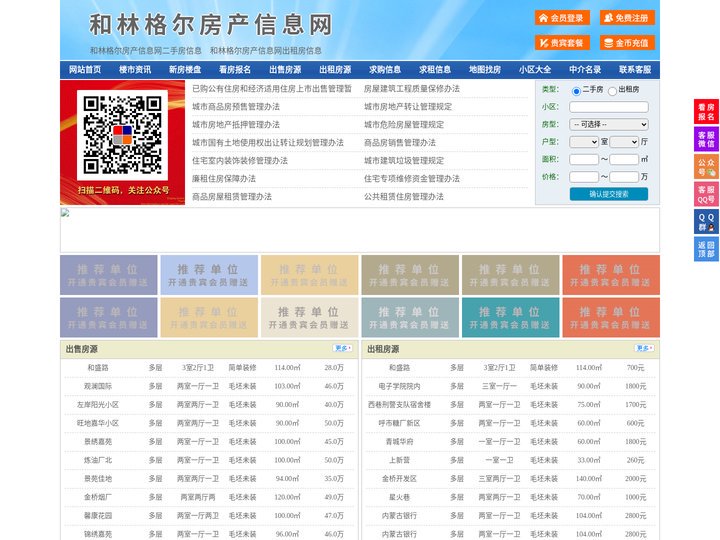Screen dimensions: 720x540
Task: Open the 金桥烟厂 sale listing
Action: 98,497
